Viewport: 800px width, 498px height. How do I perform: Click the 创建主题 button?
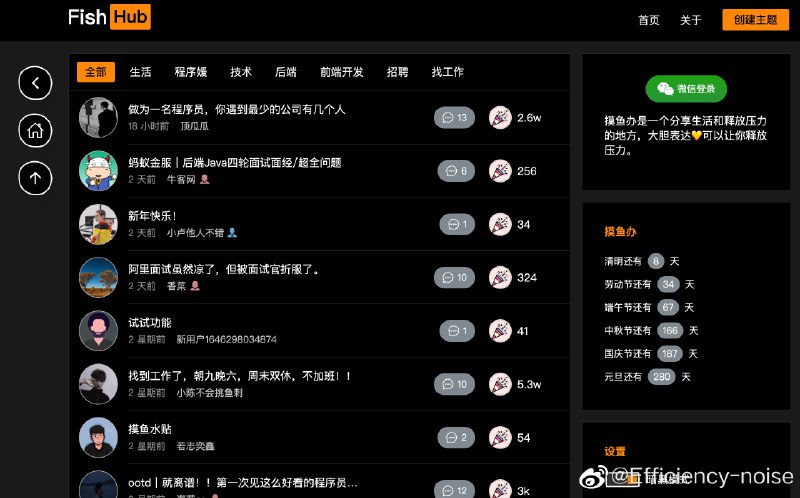(756, 20)
